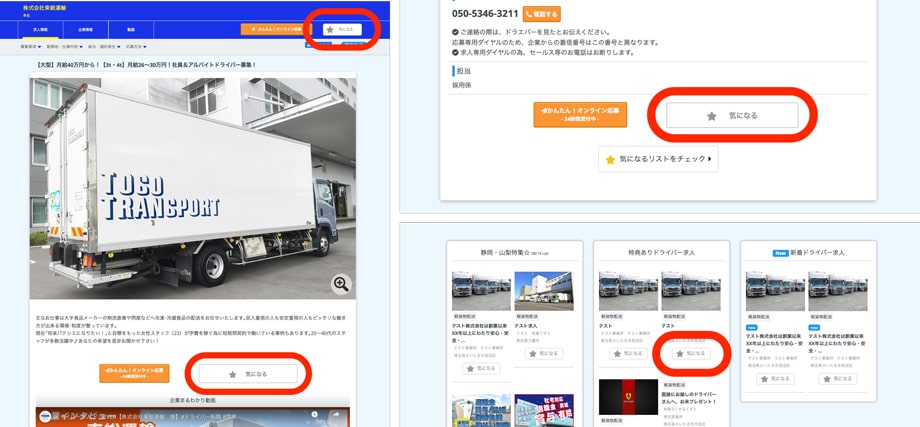Expand the 給与・福利厚生 dropdown
This screenshot has height=427, width=920.
(x=103, y=47)
